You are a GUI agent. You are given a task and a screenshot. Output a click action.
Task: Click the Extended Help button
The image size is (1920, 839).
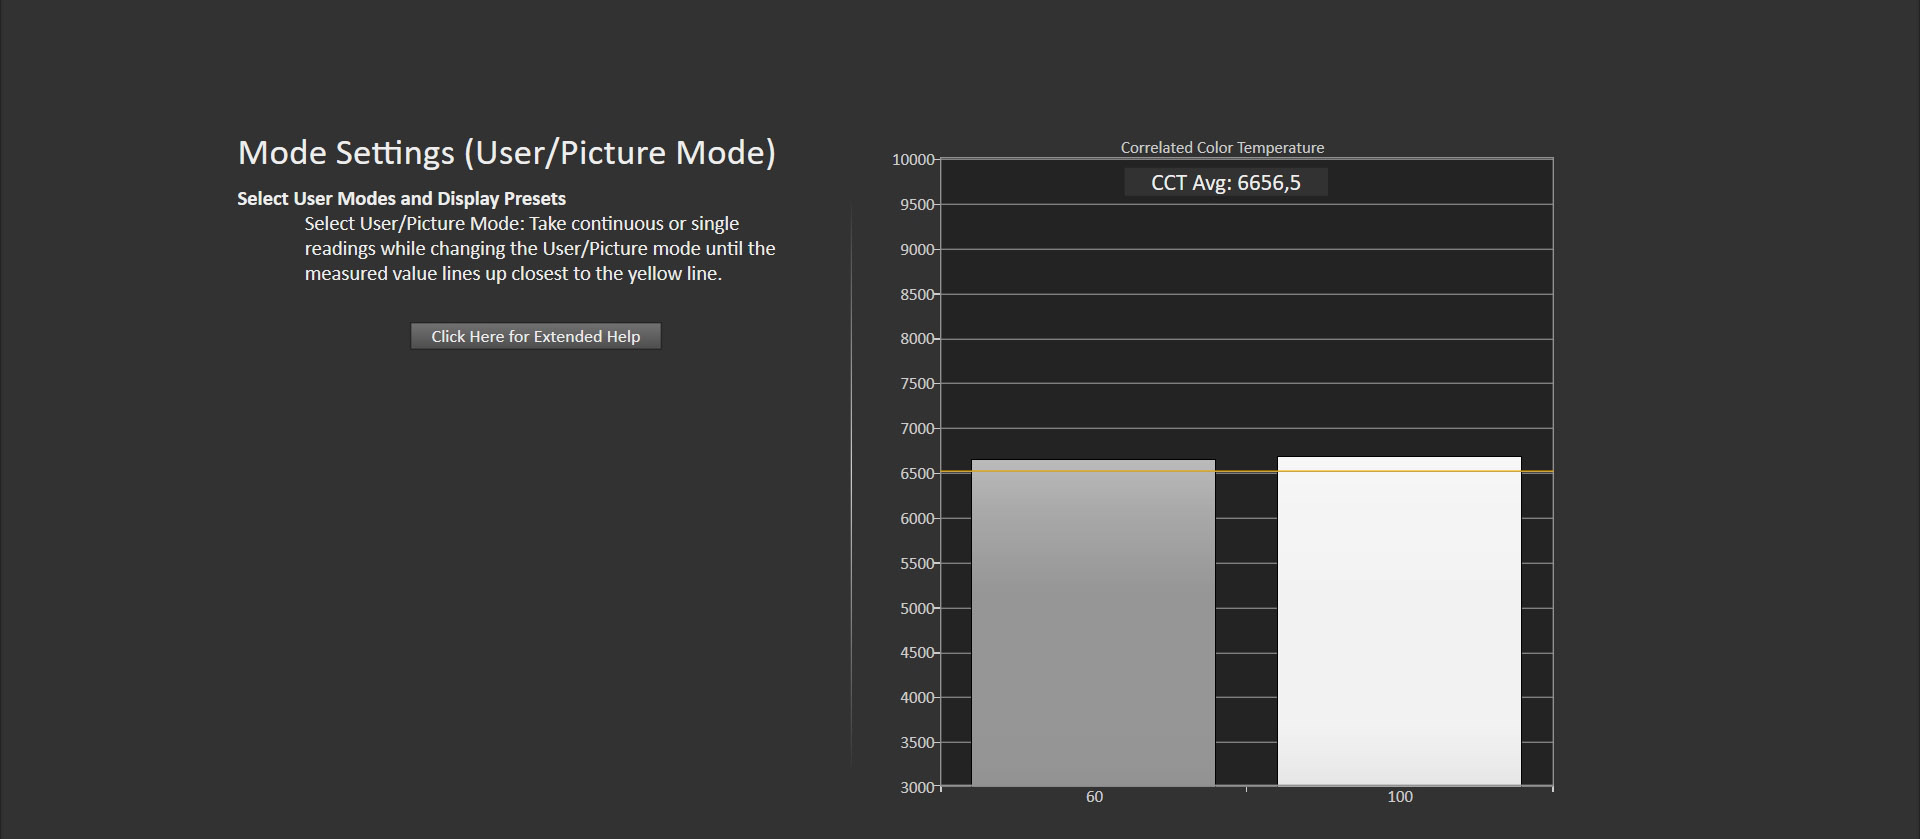point(535,336)
